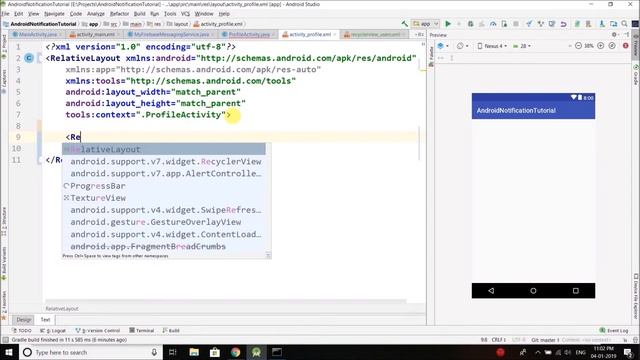Select SwipeRefresh autocomplete suggestion

point(164,210)
